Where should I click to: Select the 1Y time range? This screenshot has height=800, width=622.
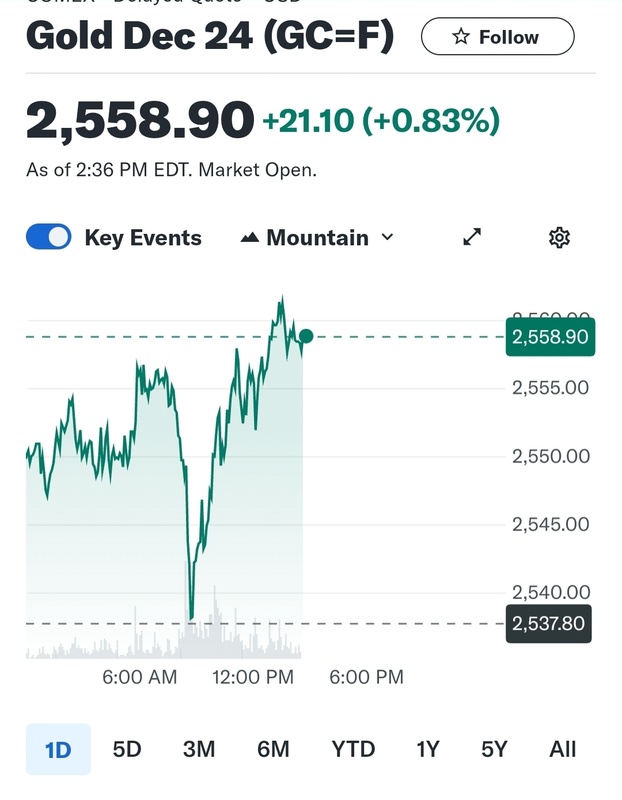click(x=427, y=749)
